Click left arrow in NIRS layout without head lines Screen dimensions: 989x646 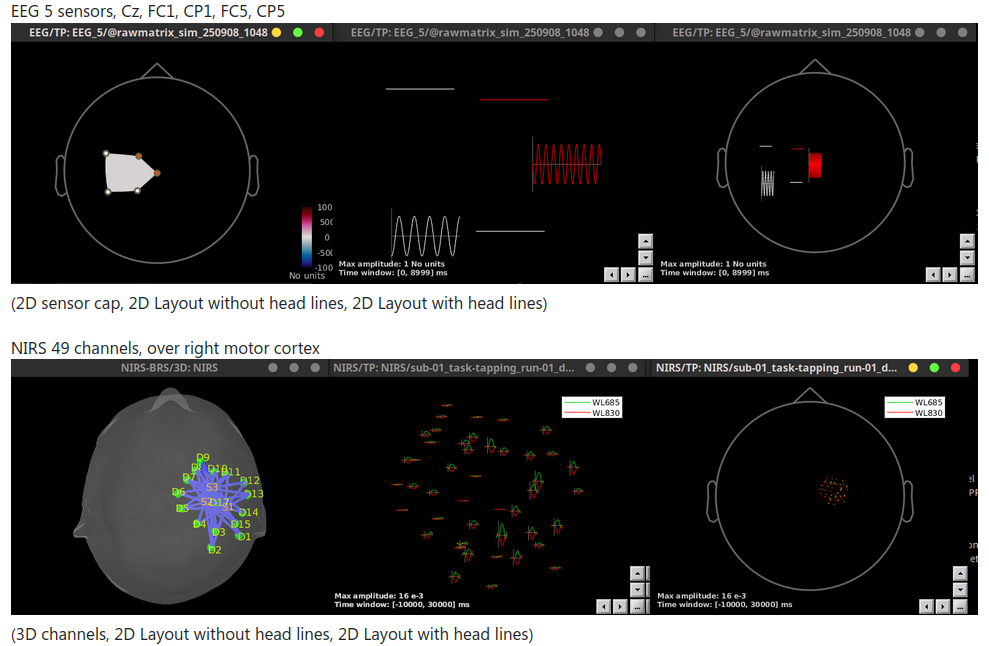(x=603, y=606)
